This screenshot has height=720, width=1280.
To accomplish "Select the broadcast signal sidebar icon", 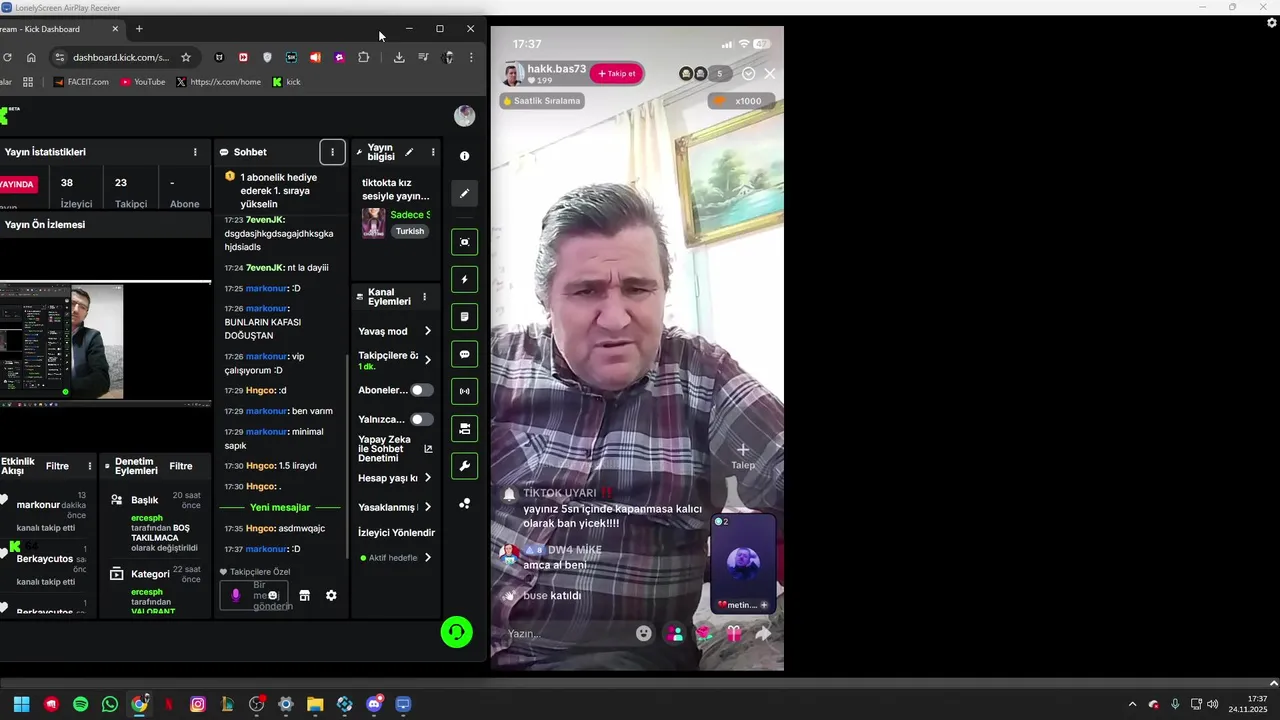I will coord(464,391).
